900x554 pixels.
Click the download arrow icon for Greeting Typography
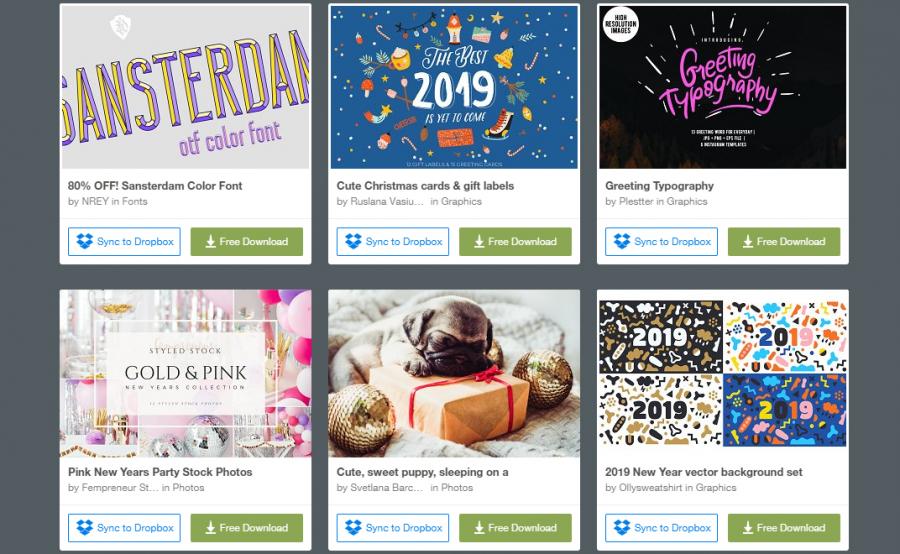747,242
